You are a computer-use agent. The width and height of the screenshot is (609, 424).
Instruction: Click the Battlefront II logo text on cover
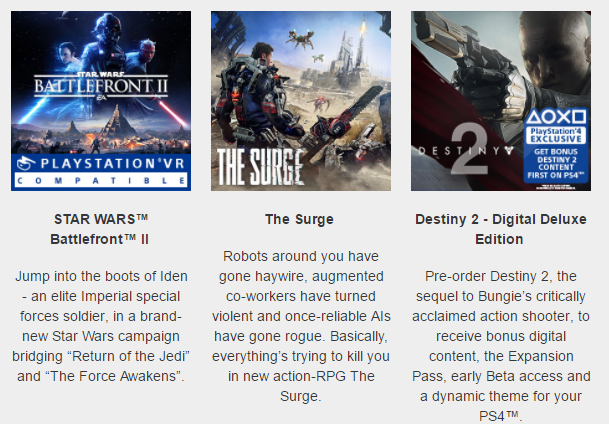click(x=101, y=85)
